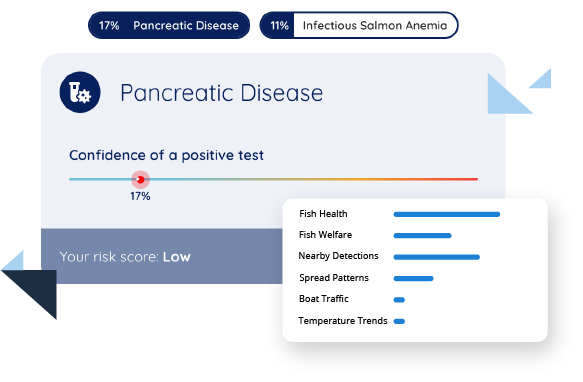Switch to Infectious Salmon Anemia tab
Image resolution: width=583 pixels, height=382 pixels.
[359, 25]
